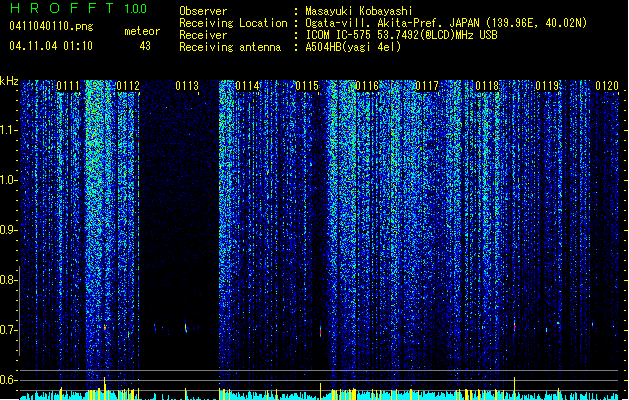Image resolution: width=629 pixels, height=400 pixels.
Task: Click the kHz axis label
Action: [9, 81]
